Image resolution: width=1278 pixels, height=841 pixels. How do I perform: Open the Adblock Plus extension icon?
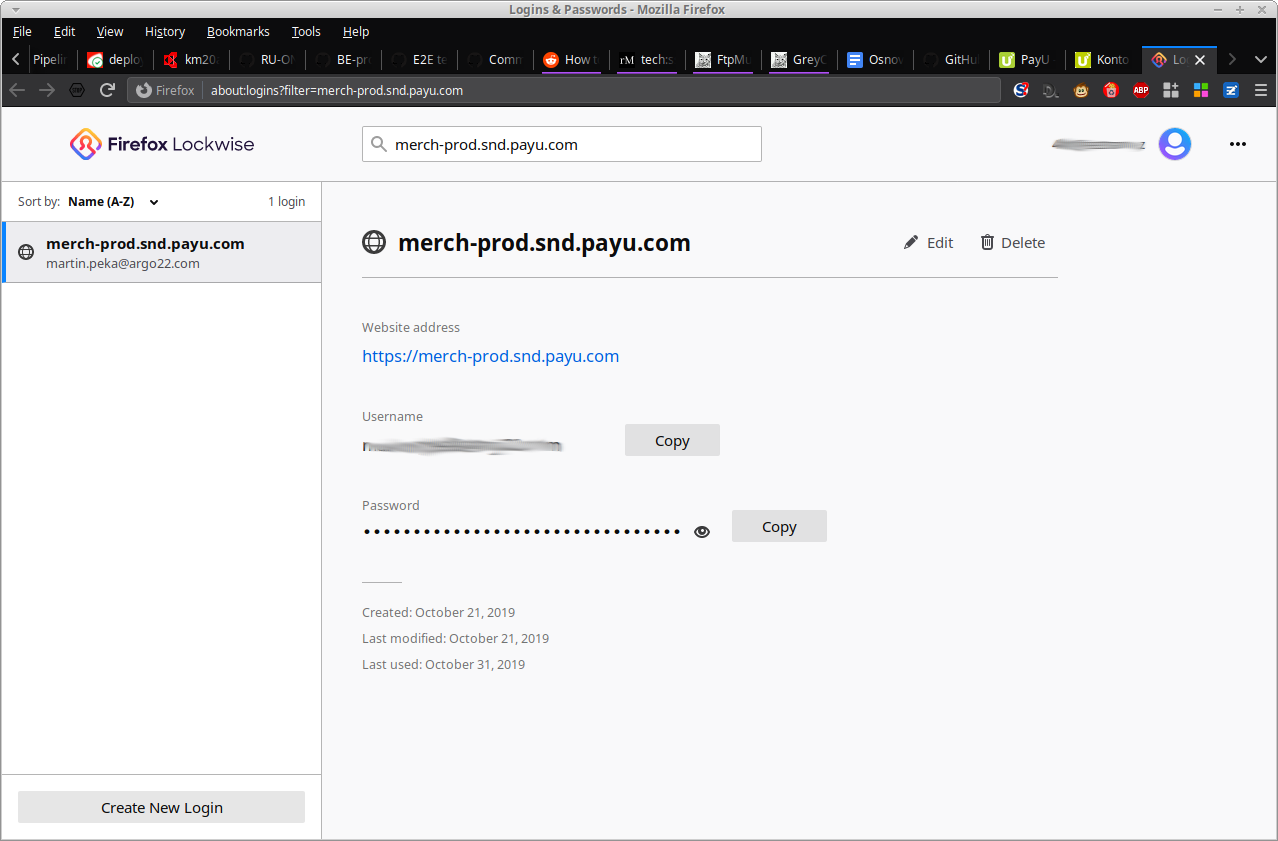pos(1140,90)
